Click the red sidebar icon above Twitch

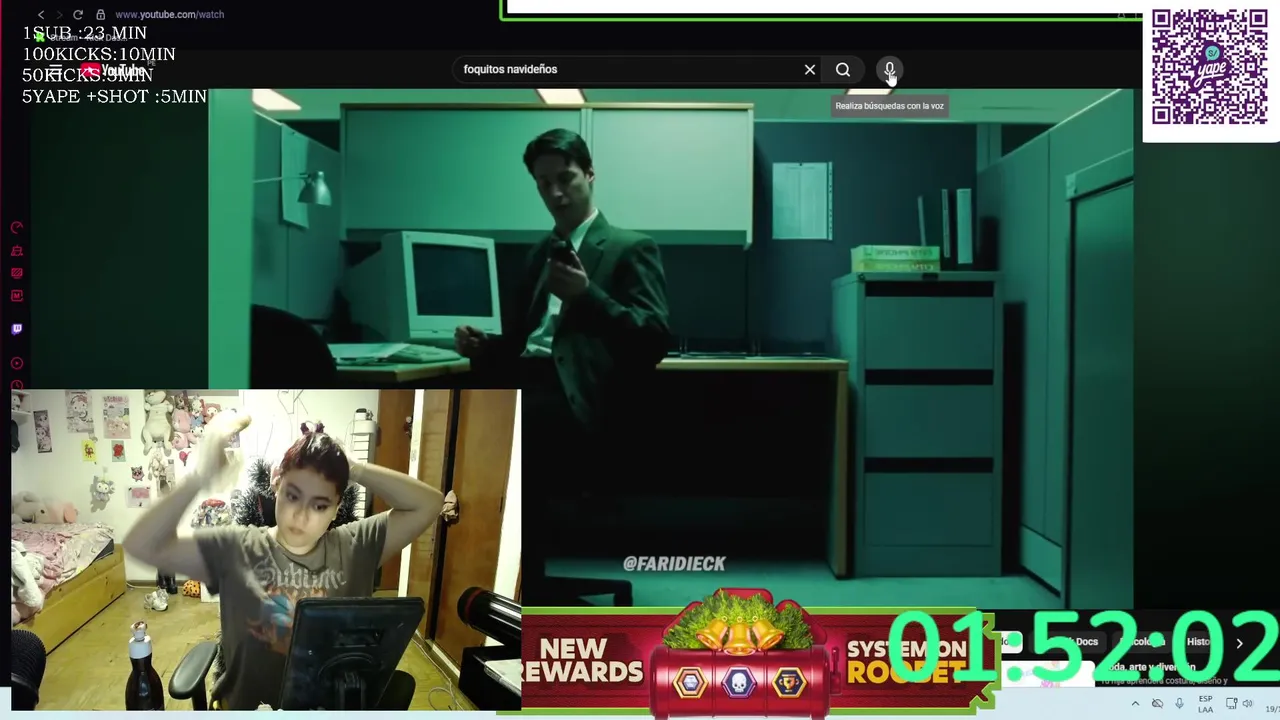click(17, 295)
